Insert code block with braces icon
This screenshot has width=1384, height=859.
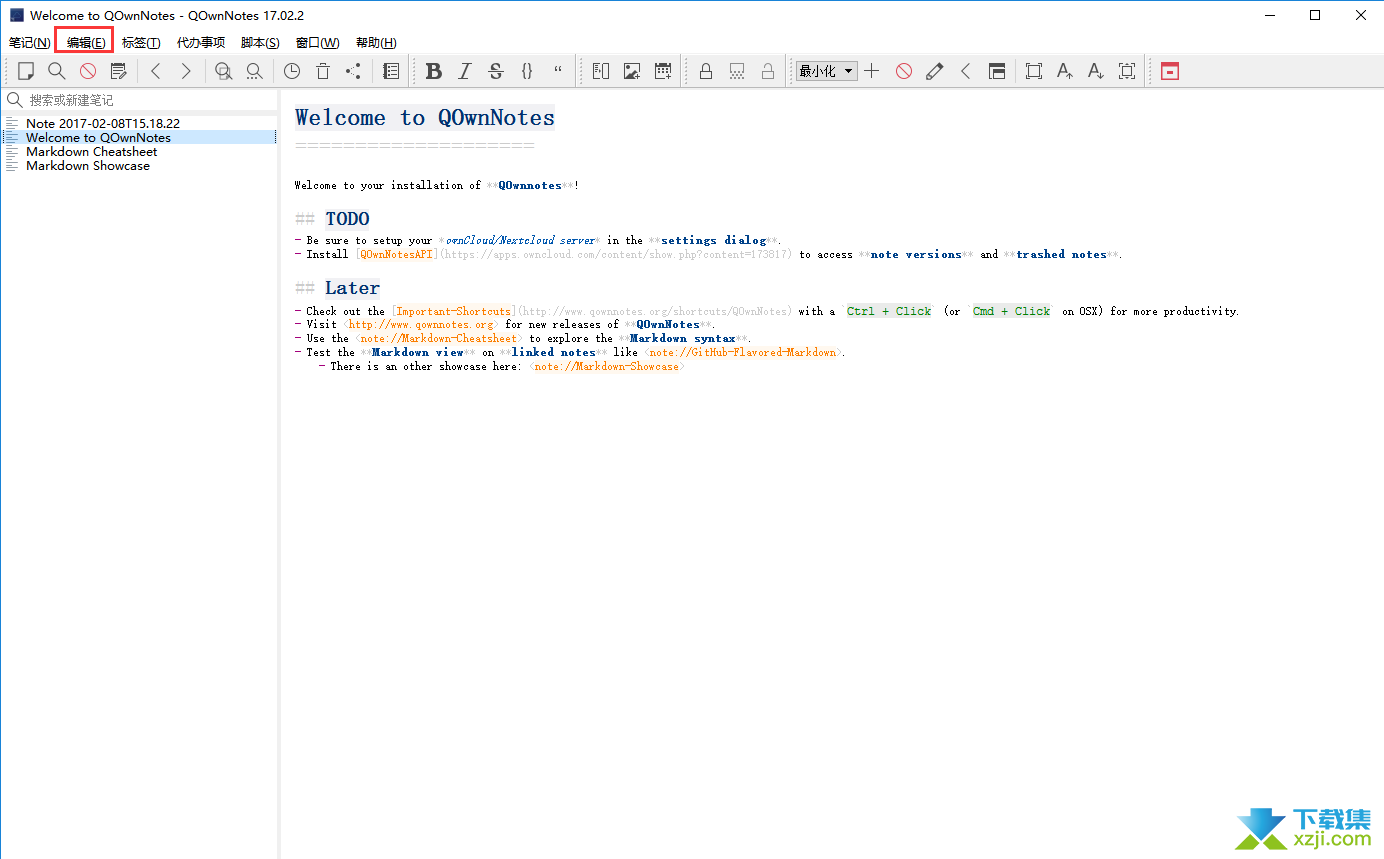click(x=527, y=71)
